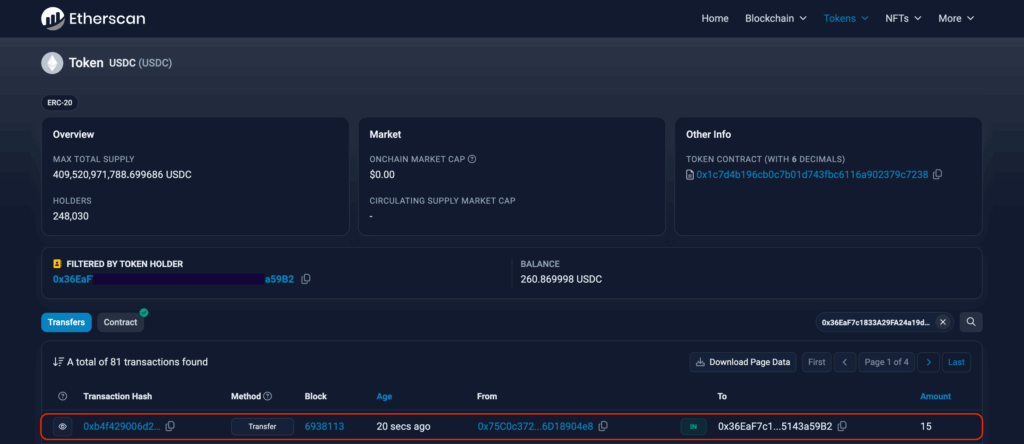Open the Blockchain dropdown menu
Image resolution: width=1024 pixels, height=444 pixels.
(776, 18)
